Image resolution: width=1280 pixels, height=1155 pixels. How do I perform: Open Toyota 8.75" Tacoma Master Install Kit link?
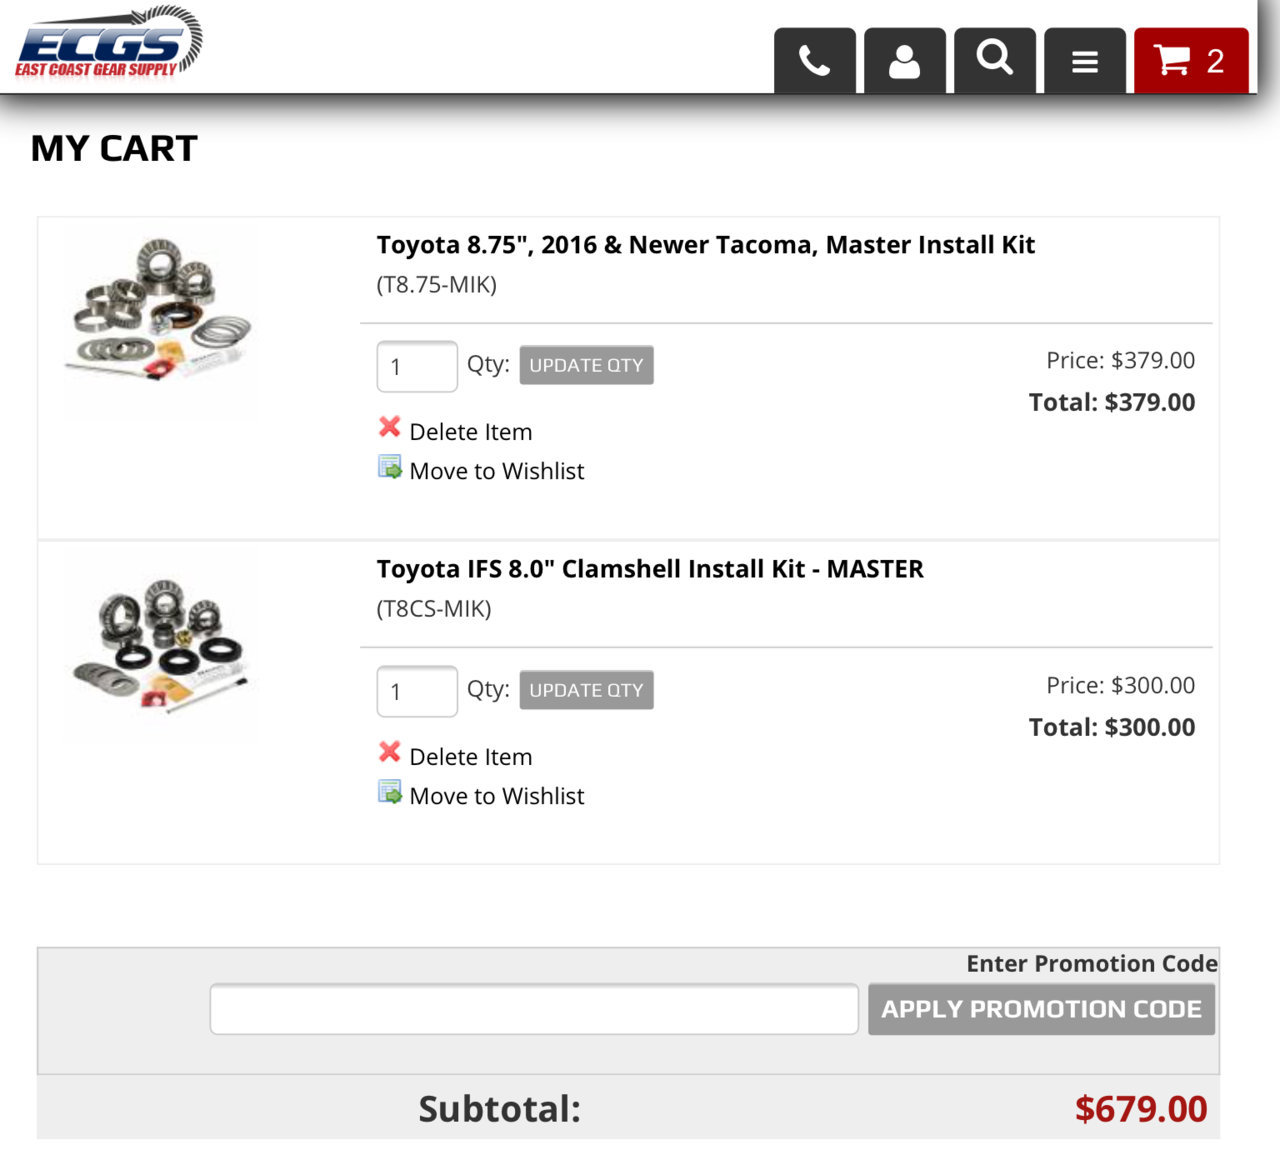tap(705, 245)
